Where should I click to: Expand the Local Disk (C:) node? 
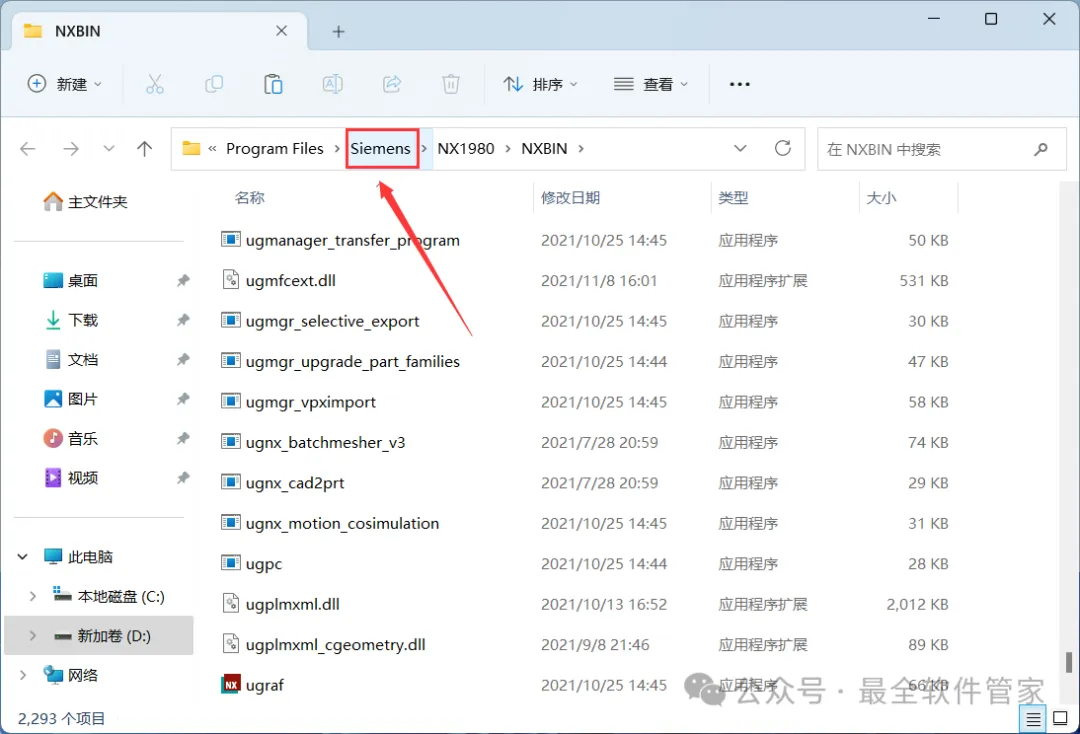coord(32,596)
